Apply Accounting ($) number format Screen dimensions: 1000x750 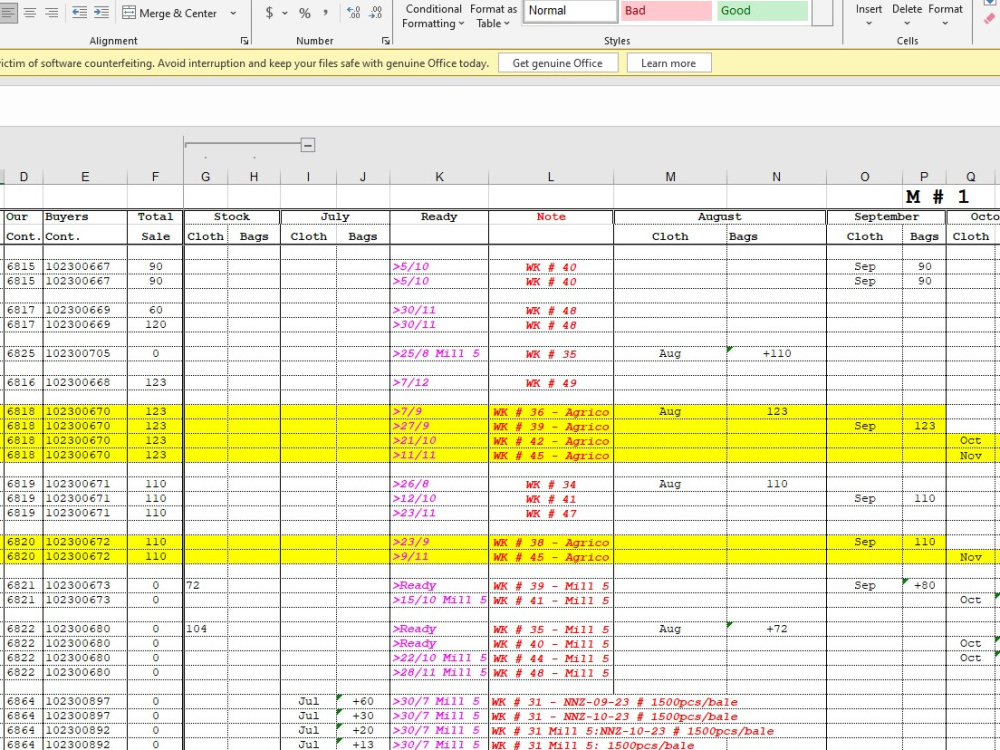point(269,13)
